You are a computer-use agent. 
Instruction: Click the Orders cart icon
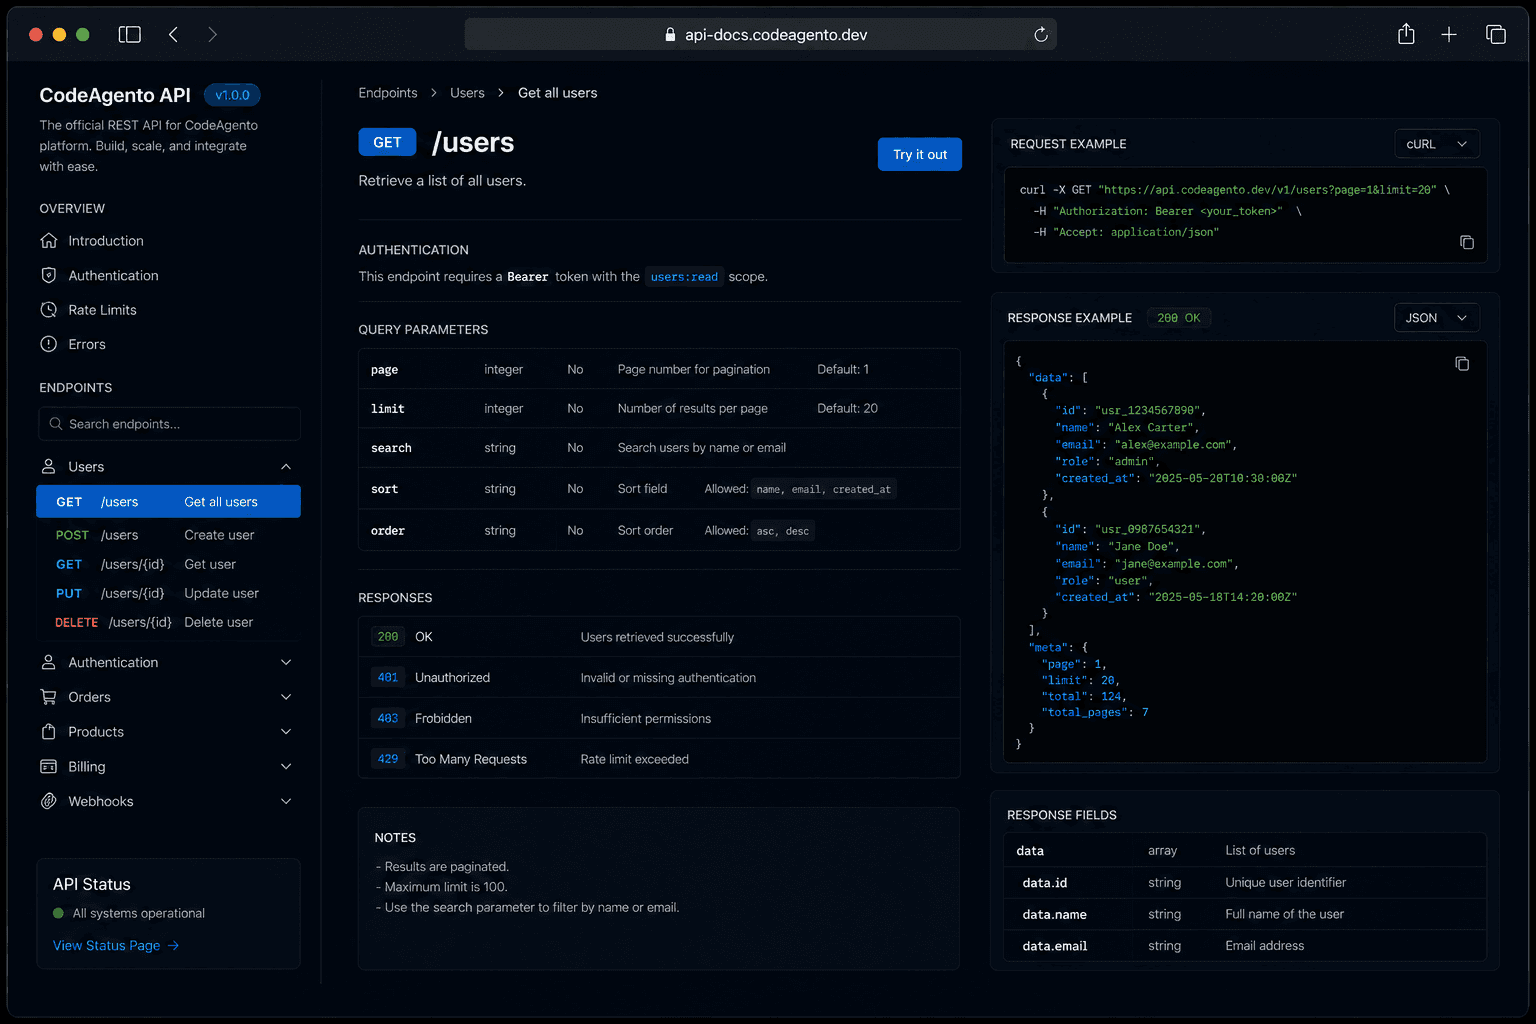coord(48,697)
